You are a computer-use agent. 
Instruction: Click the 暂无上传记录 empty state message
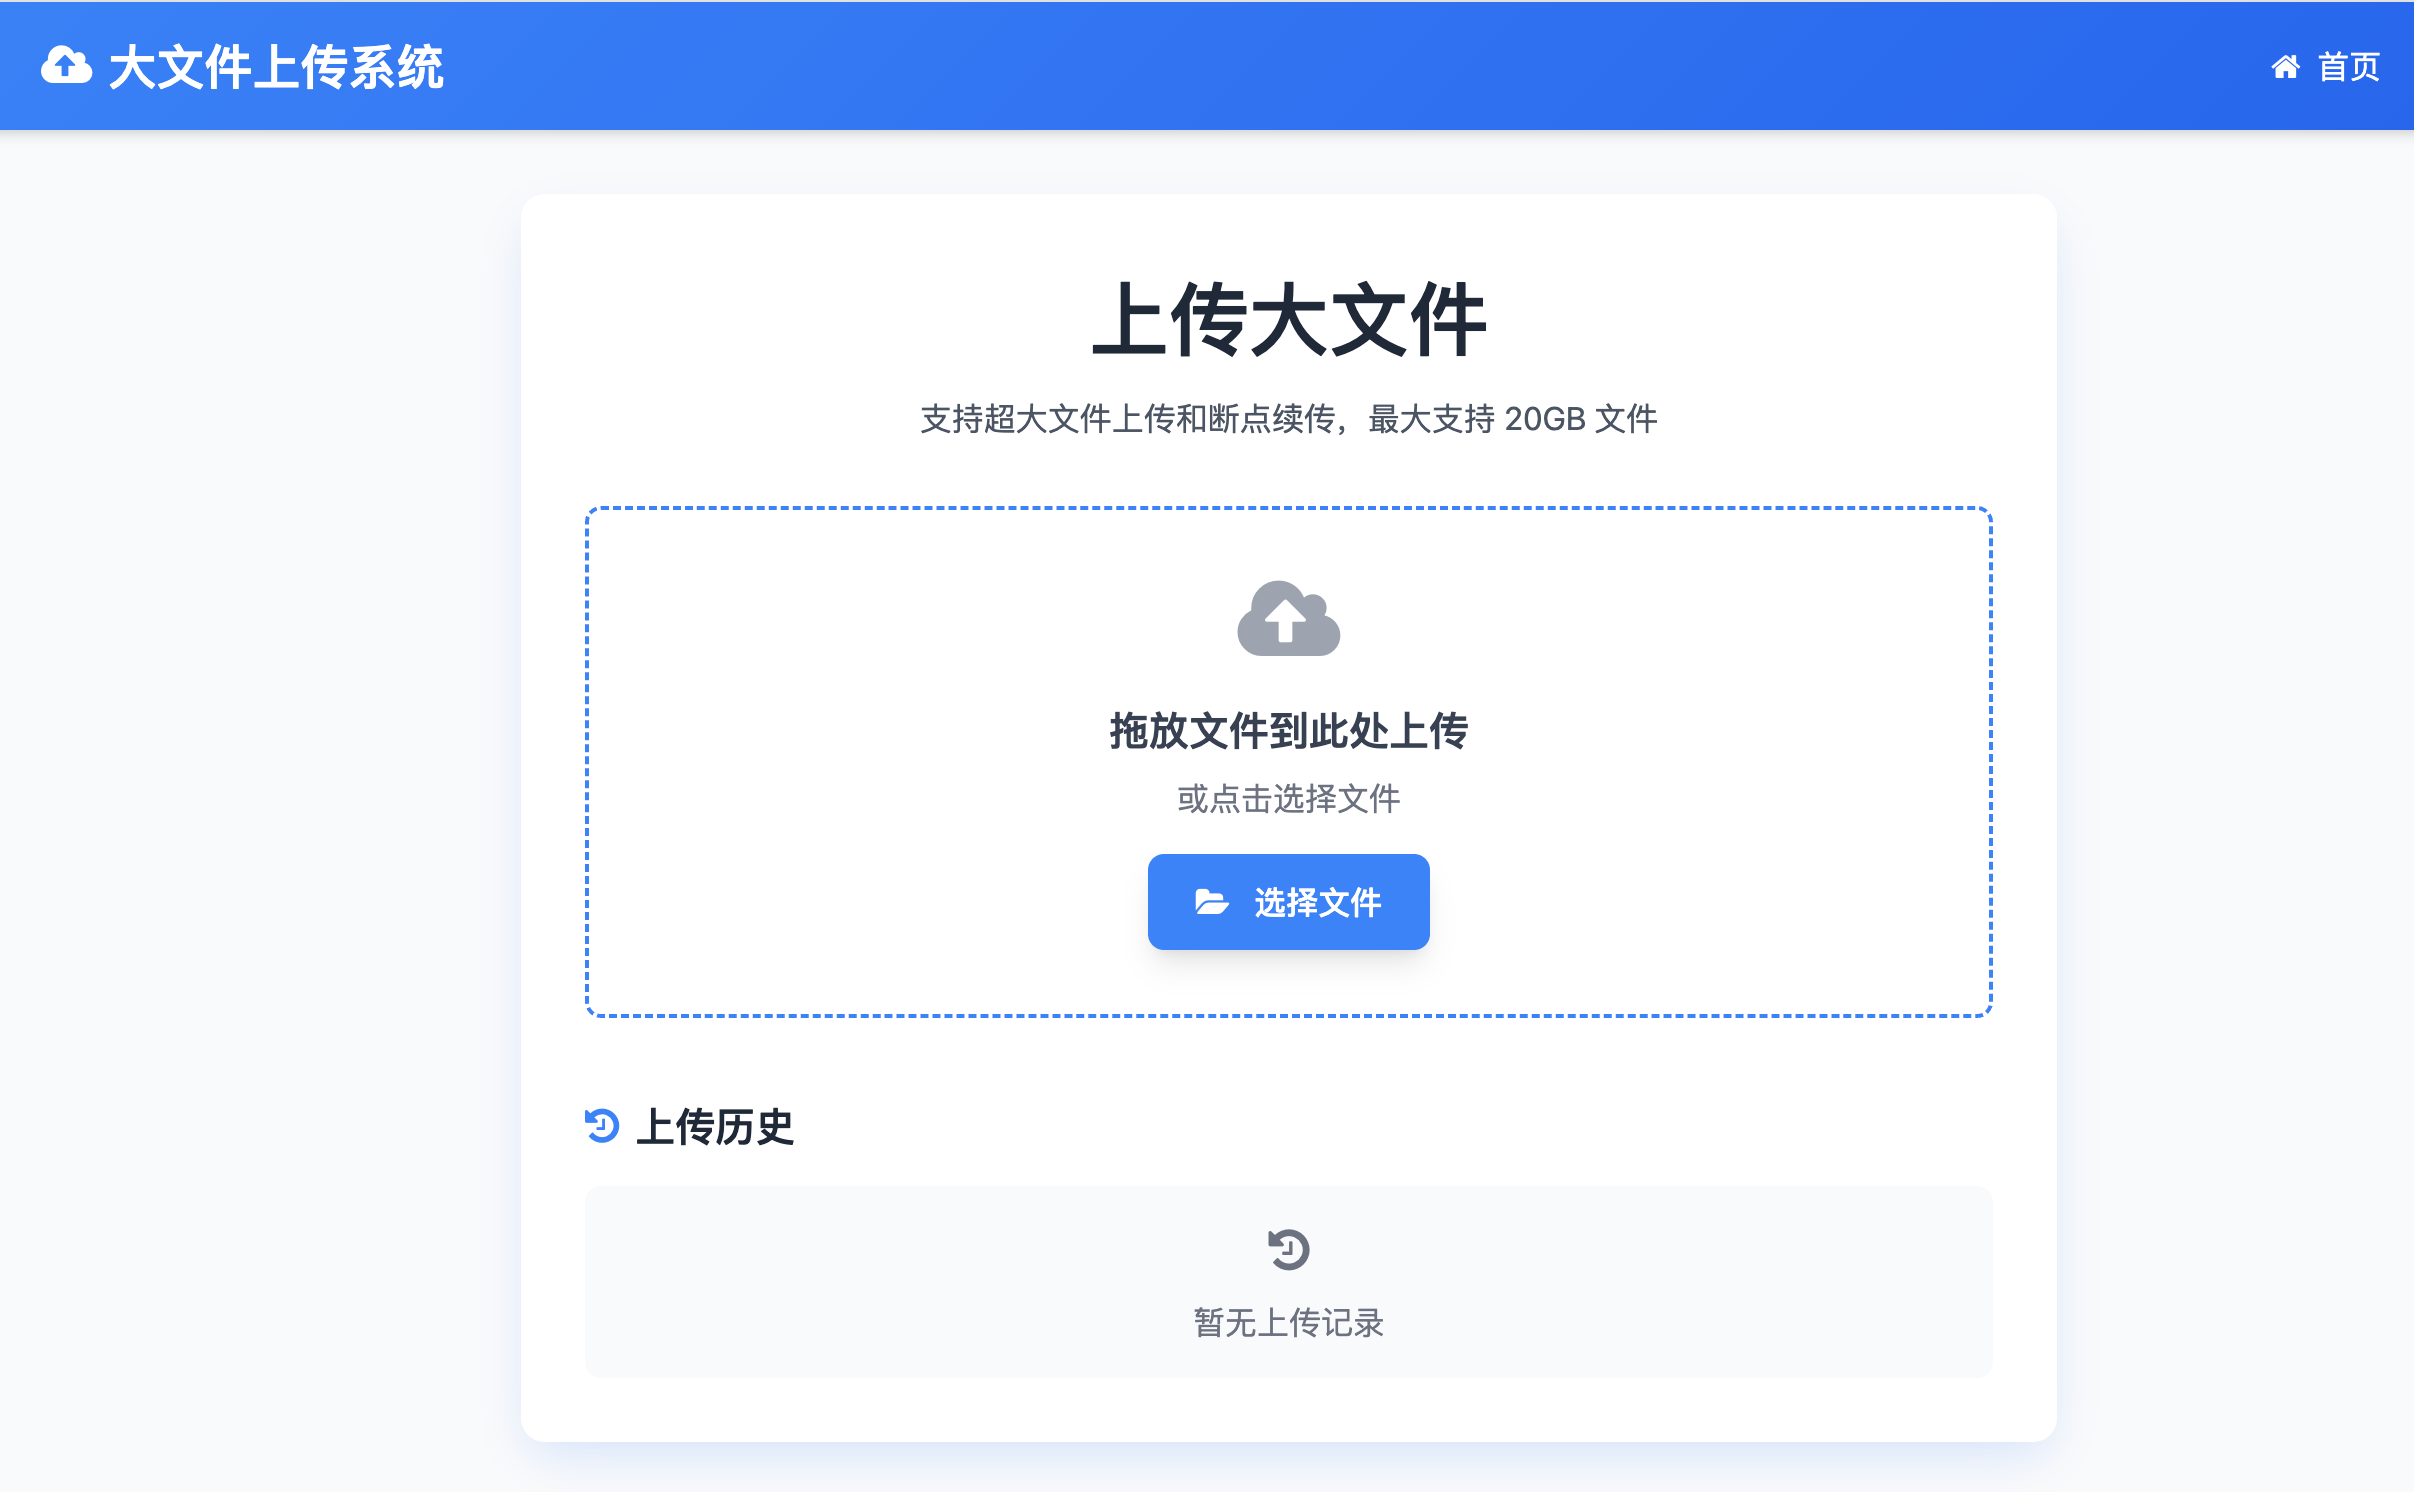1288,1323
